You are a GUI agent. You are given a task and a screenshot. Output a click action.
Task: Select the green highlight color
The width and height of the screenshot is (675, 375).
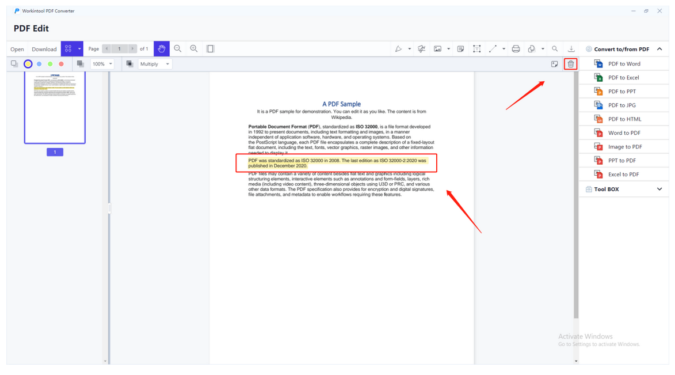50,64
